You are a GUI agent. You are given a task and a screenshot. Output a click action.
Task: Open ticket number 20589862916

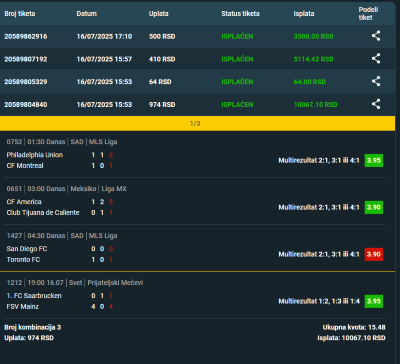26,36
